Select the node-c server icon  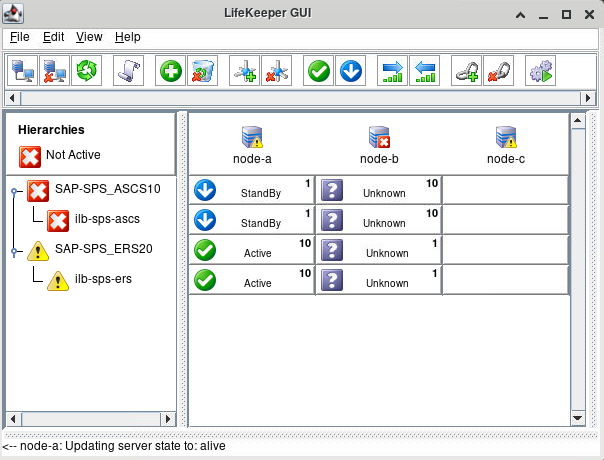point(506,137)
